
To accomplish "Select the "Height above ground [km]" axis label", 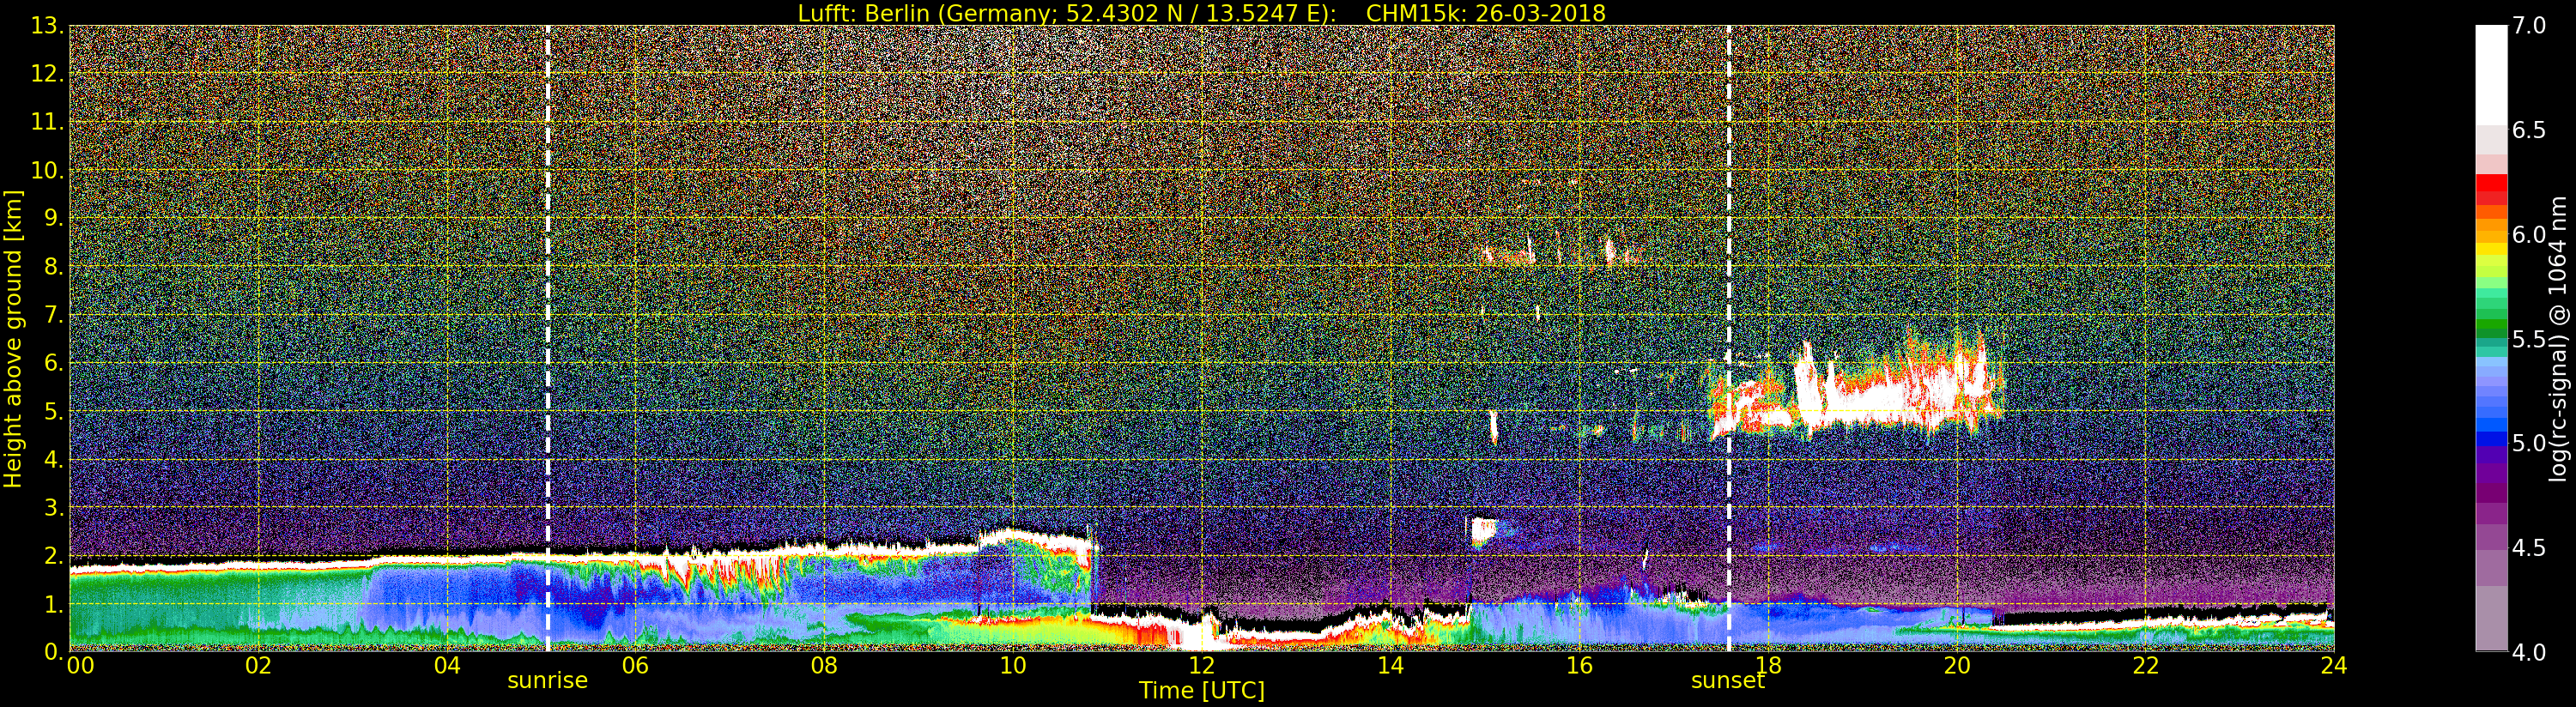I will click(x=13, y=339).
